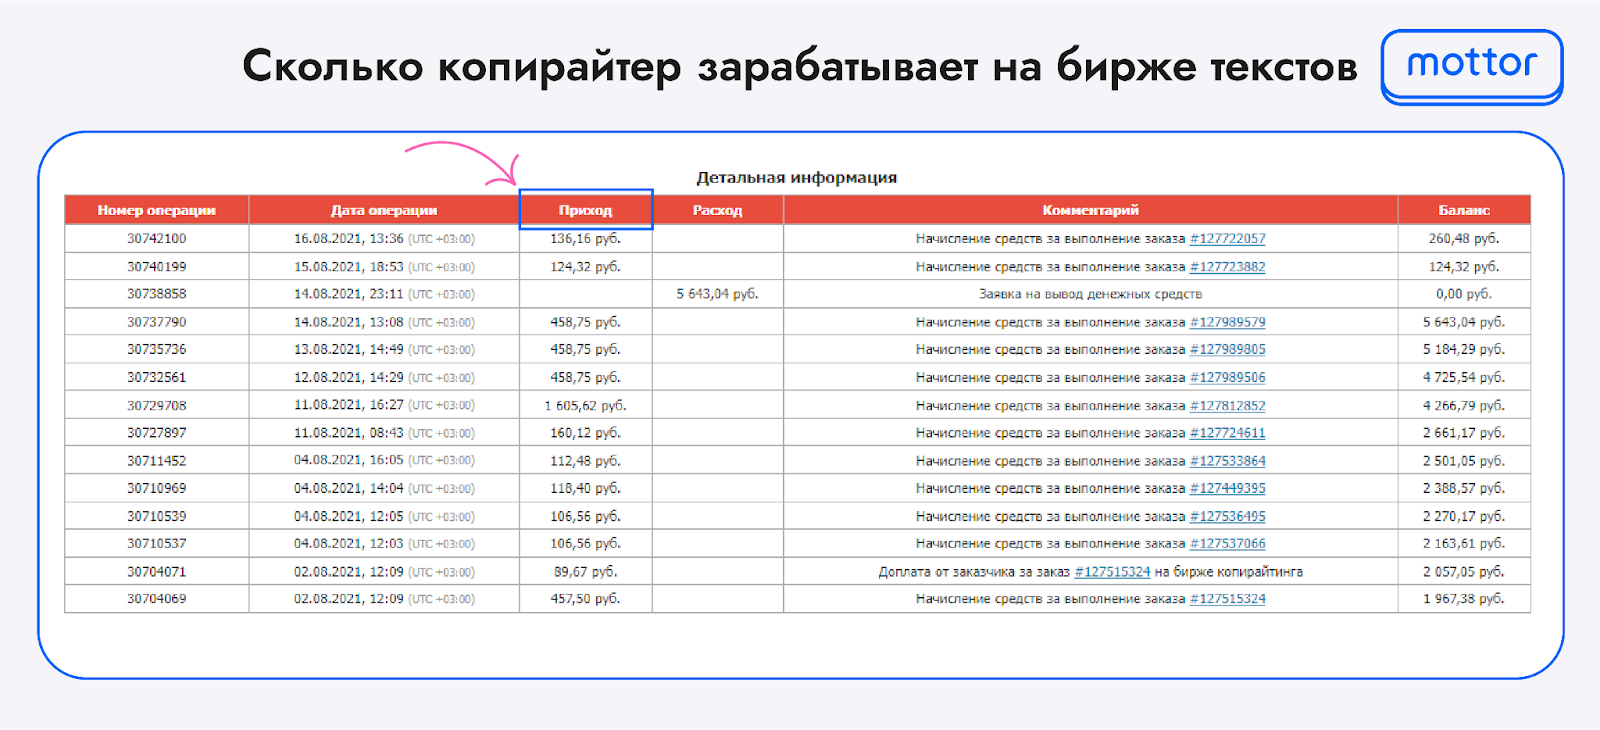The image size is (1600, 730).
Task: Open order link #127812852
Action: click(1227, 406)
